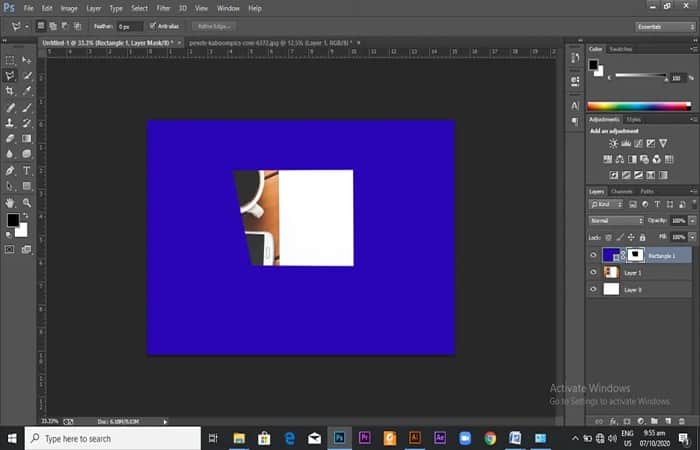
Task: Hide the Rectangle 1 layer
Action: [593, 255]
